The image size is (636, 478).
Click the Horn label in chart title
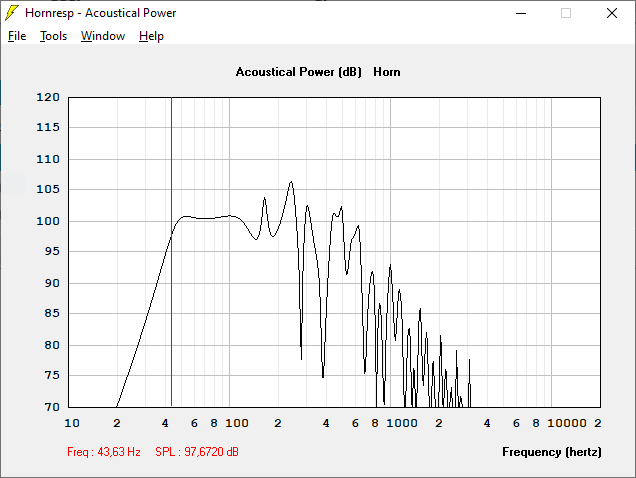(387, 72)
